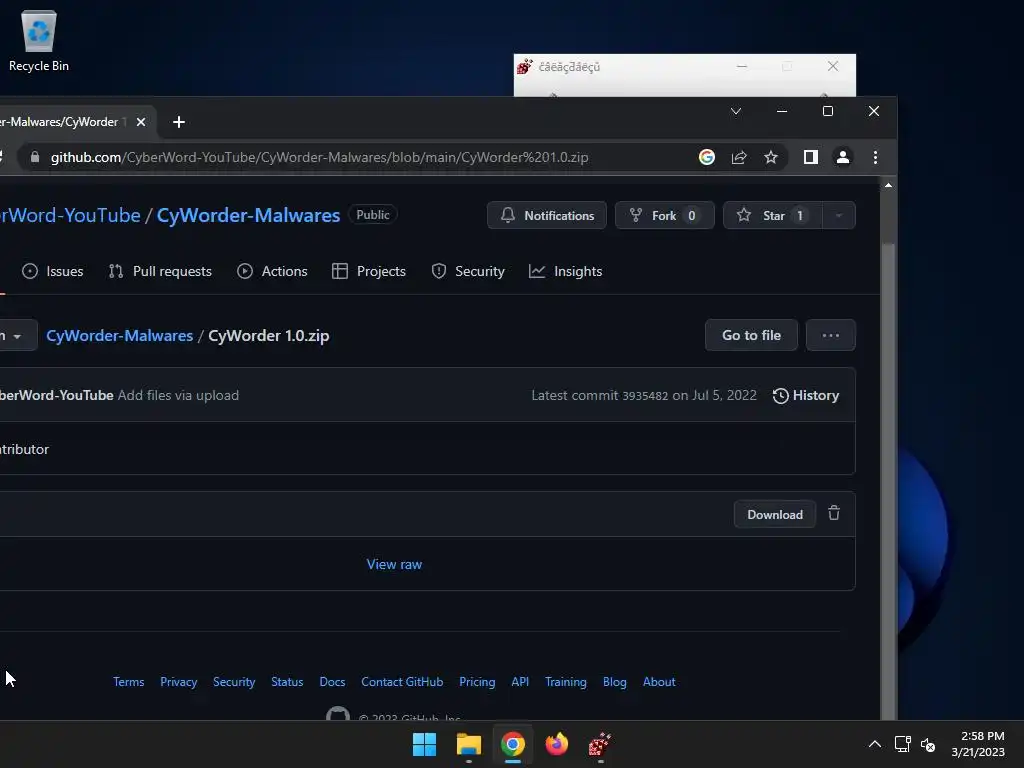Click the tab search chevron in Chrome
The image size is (1024, 768).
point(736,111)
